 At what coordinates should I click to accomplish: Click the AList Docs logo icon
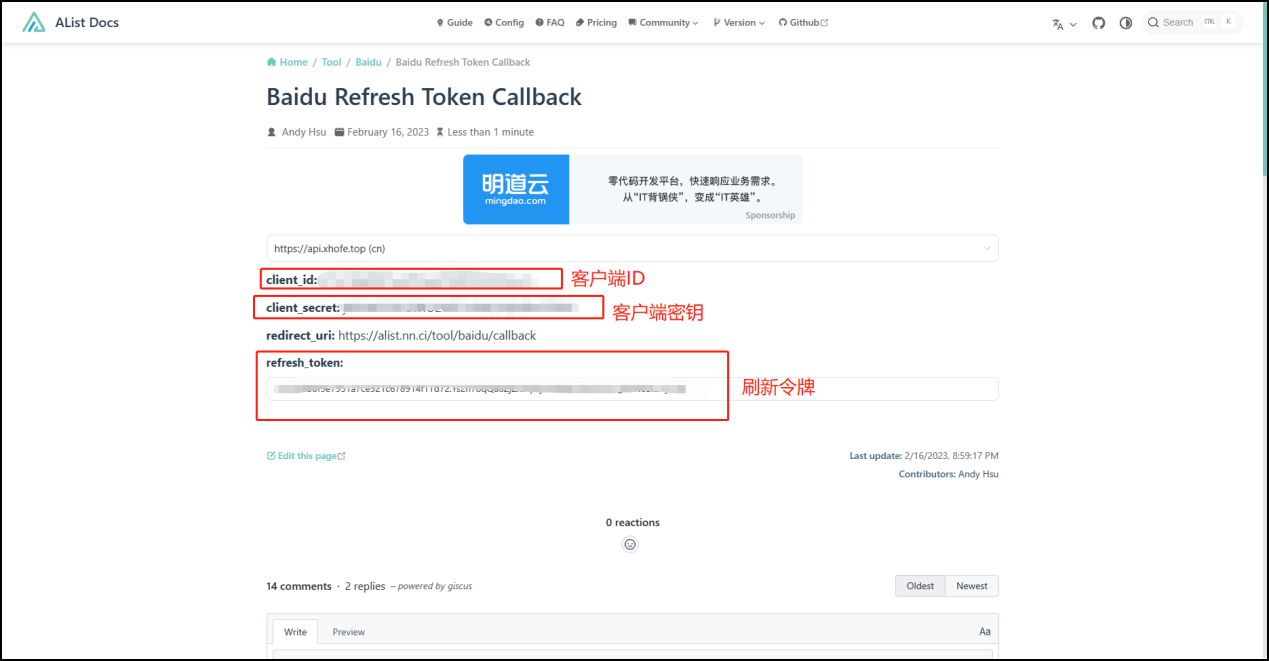click(x=34, y=22)
